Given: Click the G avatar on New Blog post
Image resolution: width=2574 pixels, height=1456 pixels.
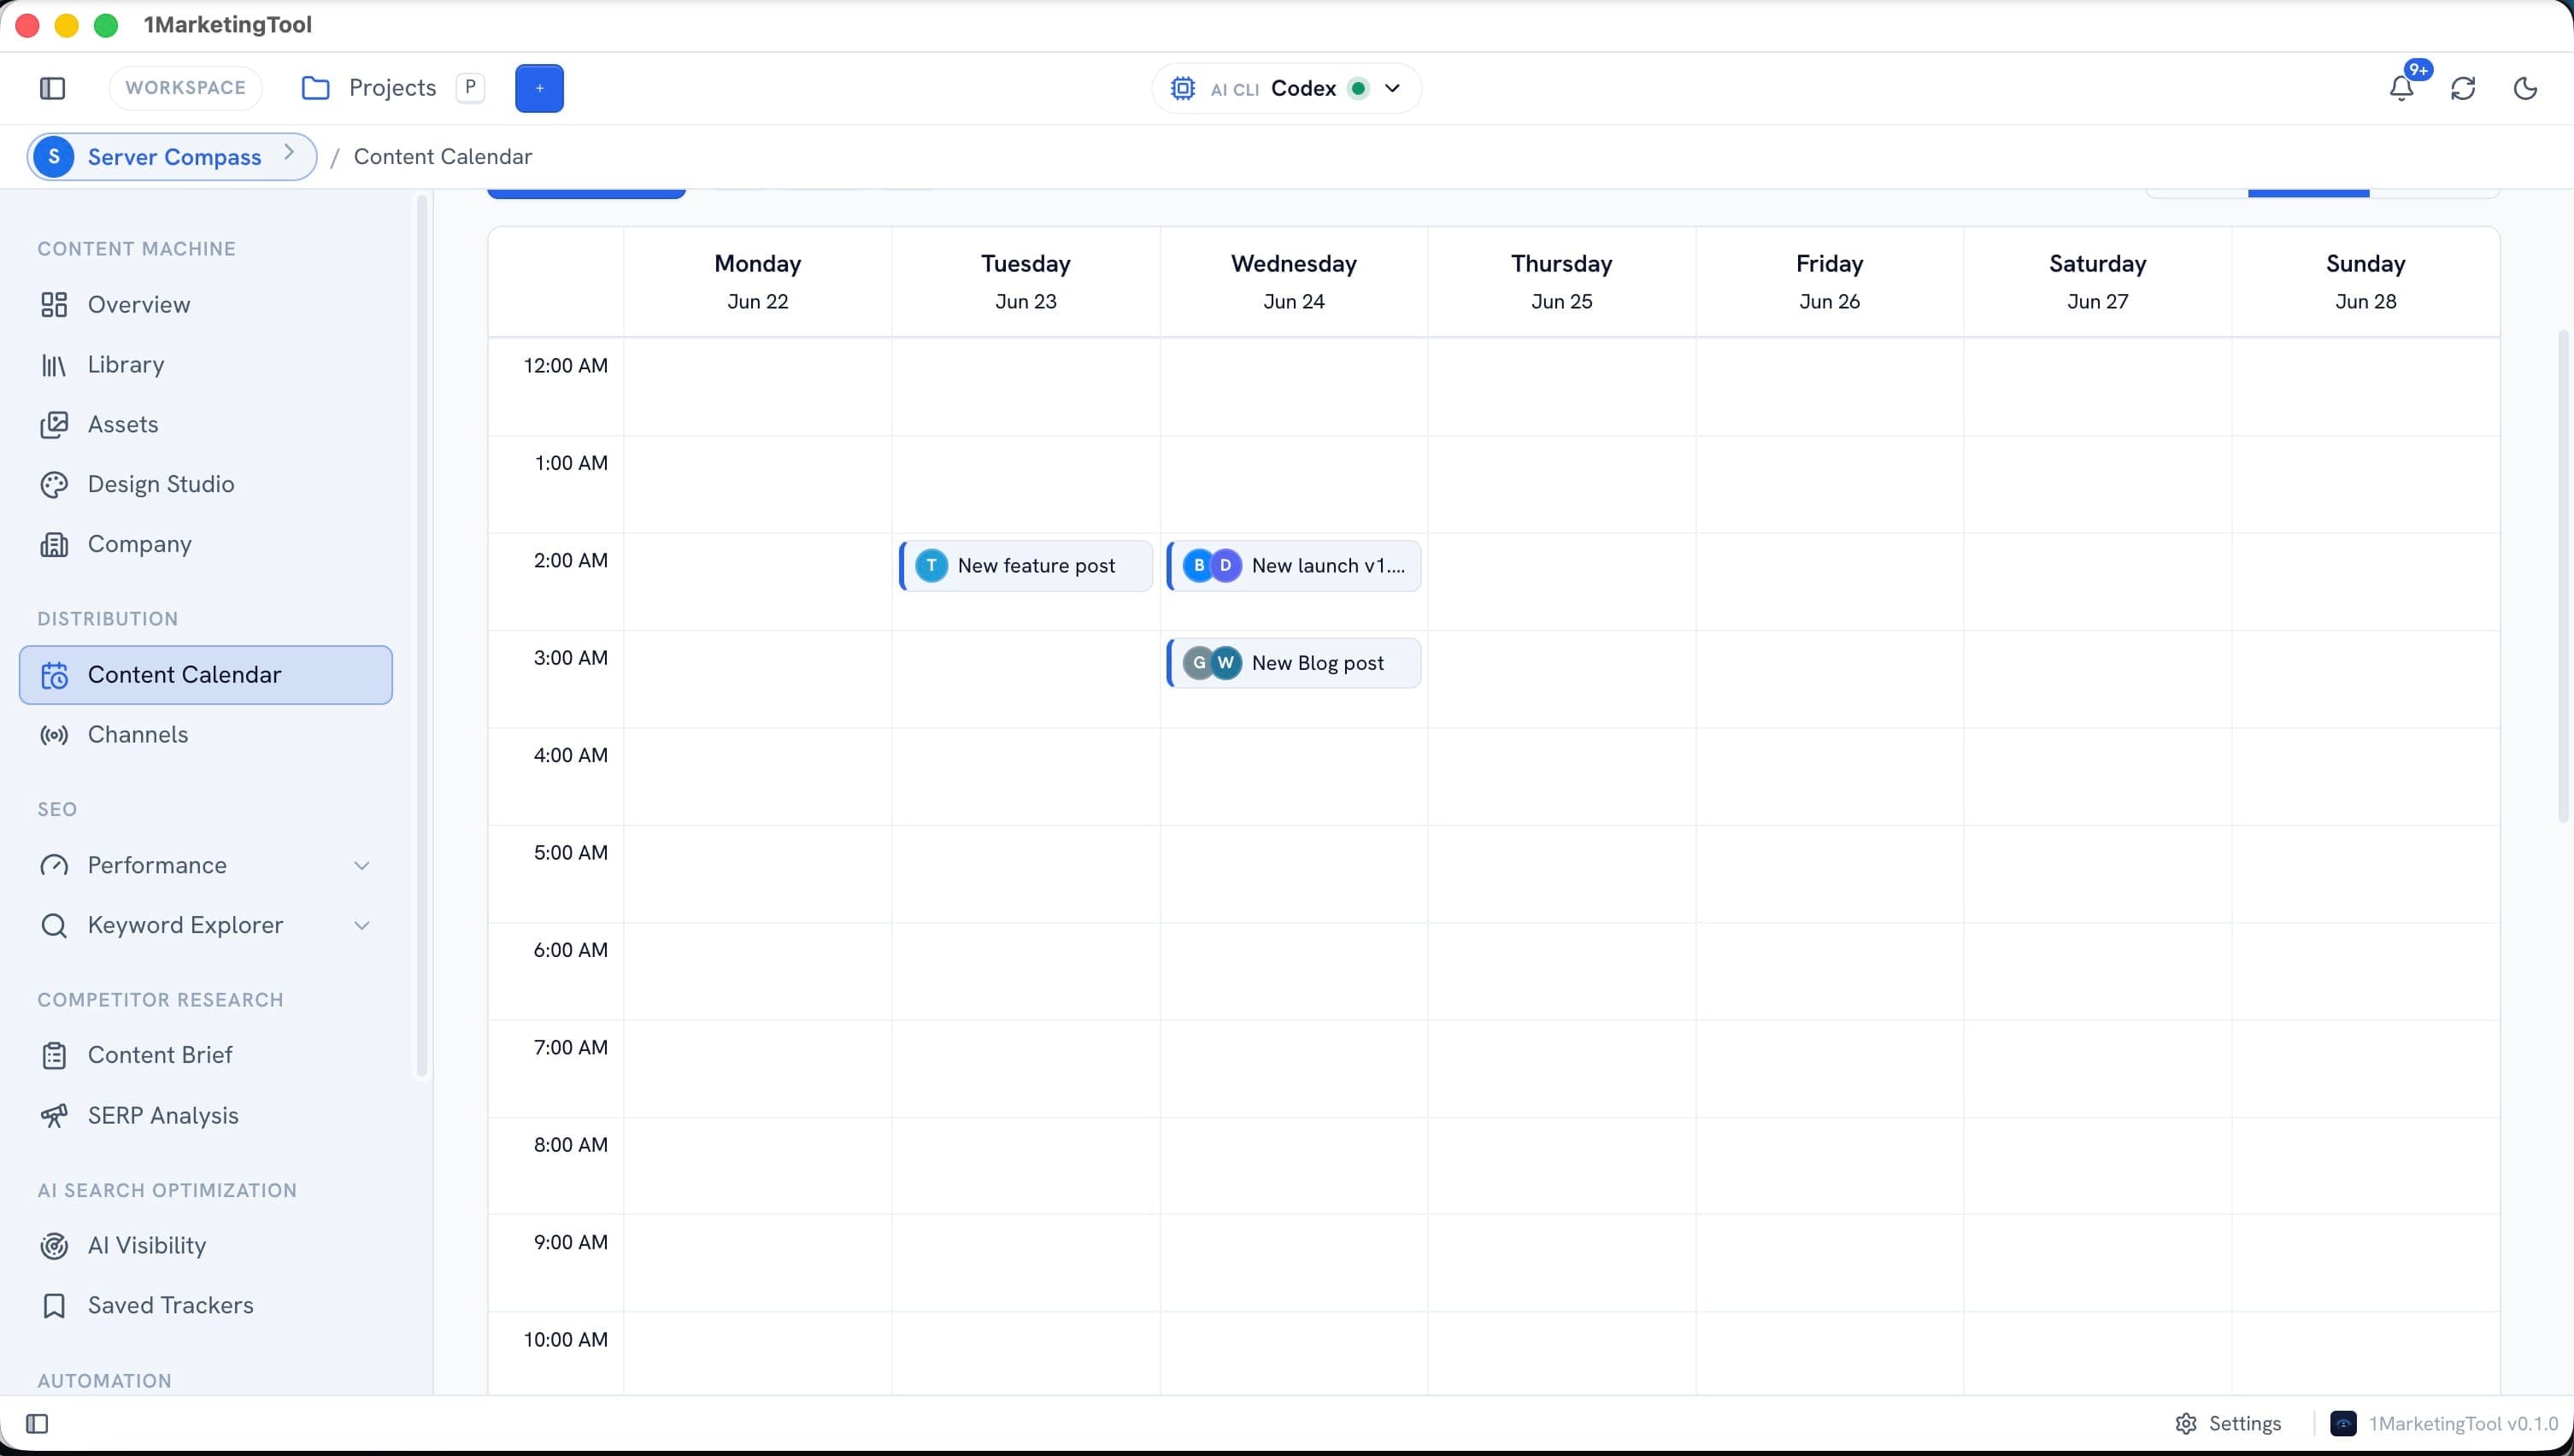Looking at the screenshot, I should tap(1198, 663).
